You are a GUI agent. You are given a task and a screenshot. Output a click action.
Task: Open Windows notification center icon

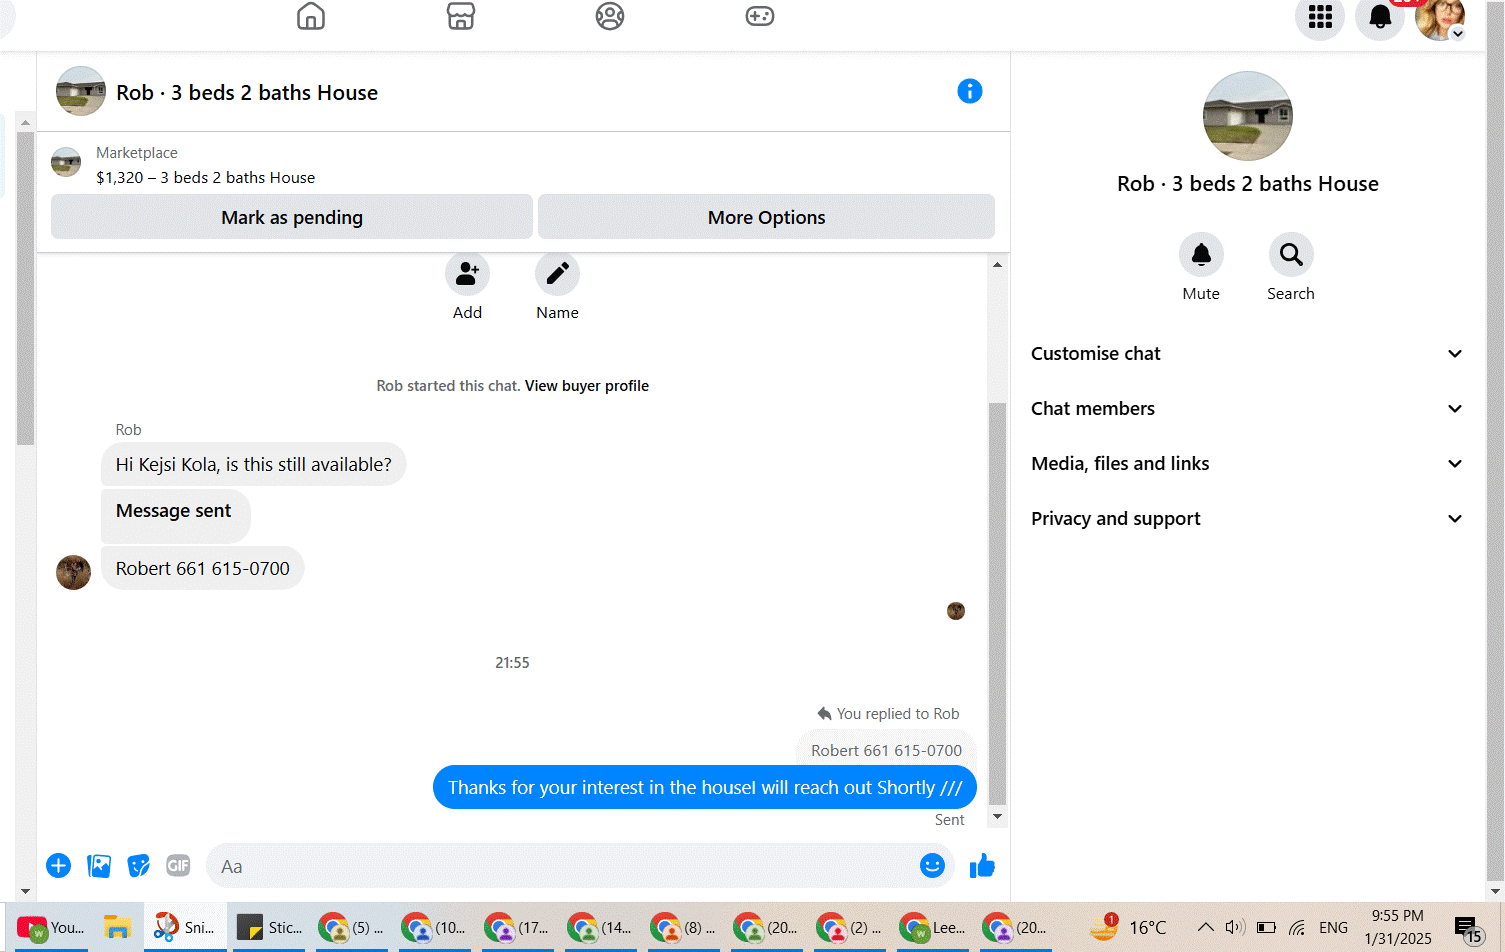(x=1466, y=928)
